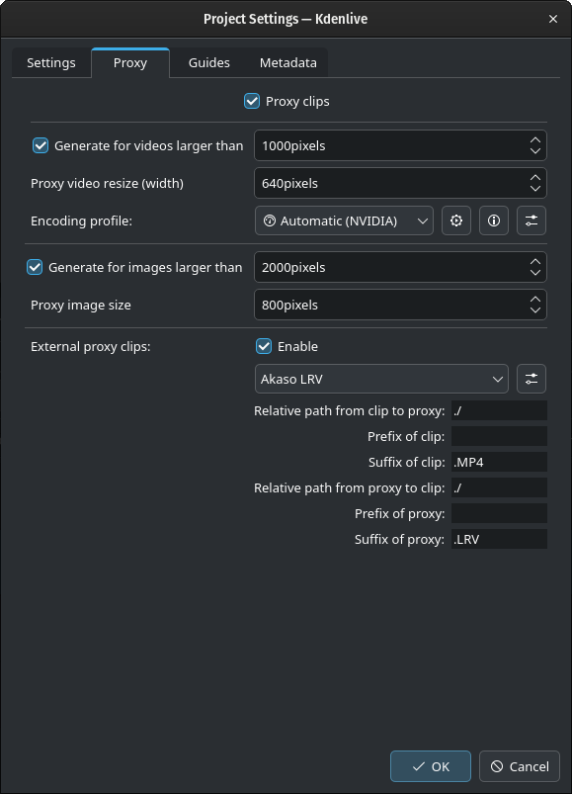Increase video size threshold with up arrow
Screen dimensions: 572x794
click(535, 140)
